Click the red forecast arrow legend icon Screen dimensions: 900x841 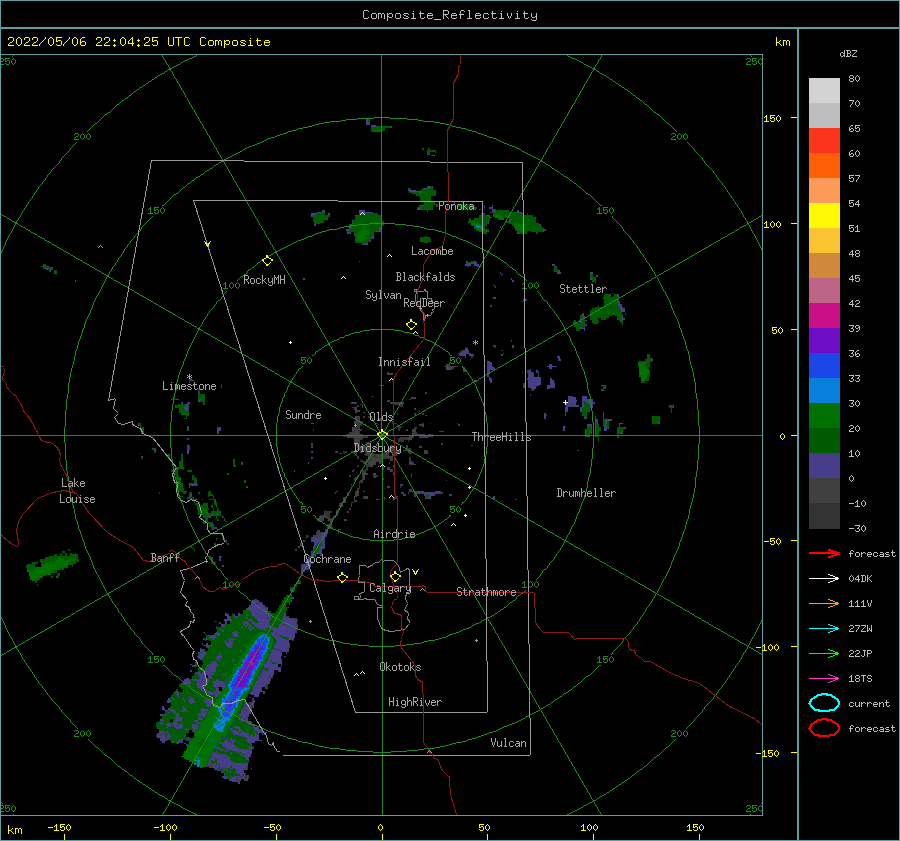[824, 553]
